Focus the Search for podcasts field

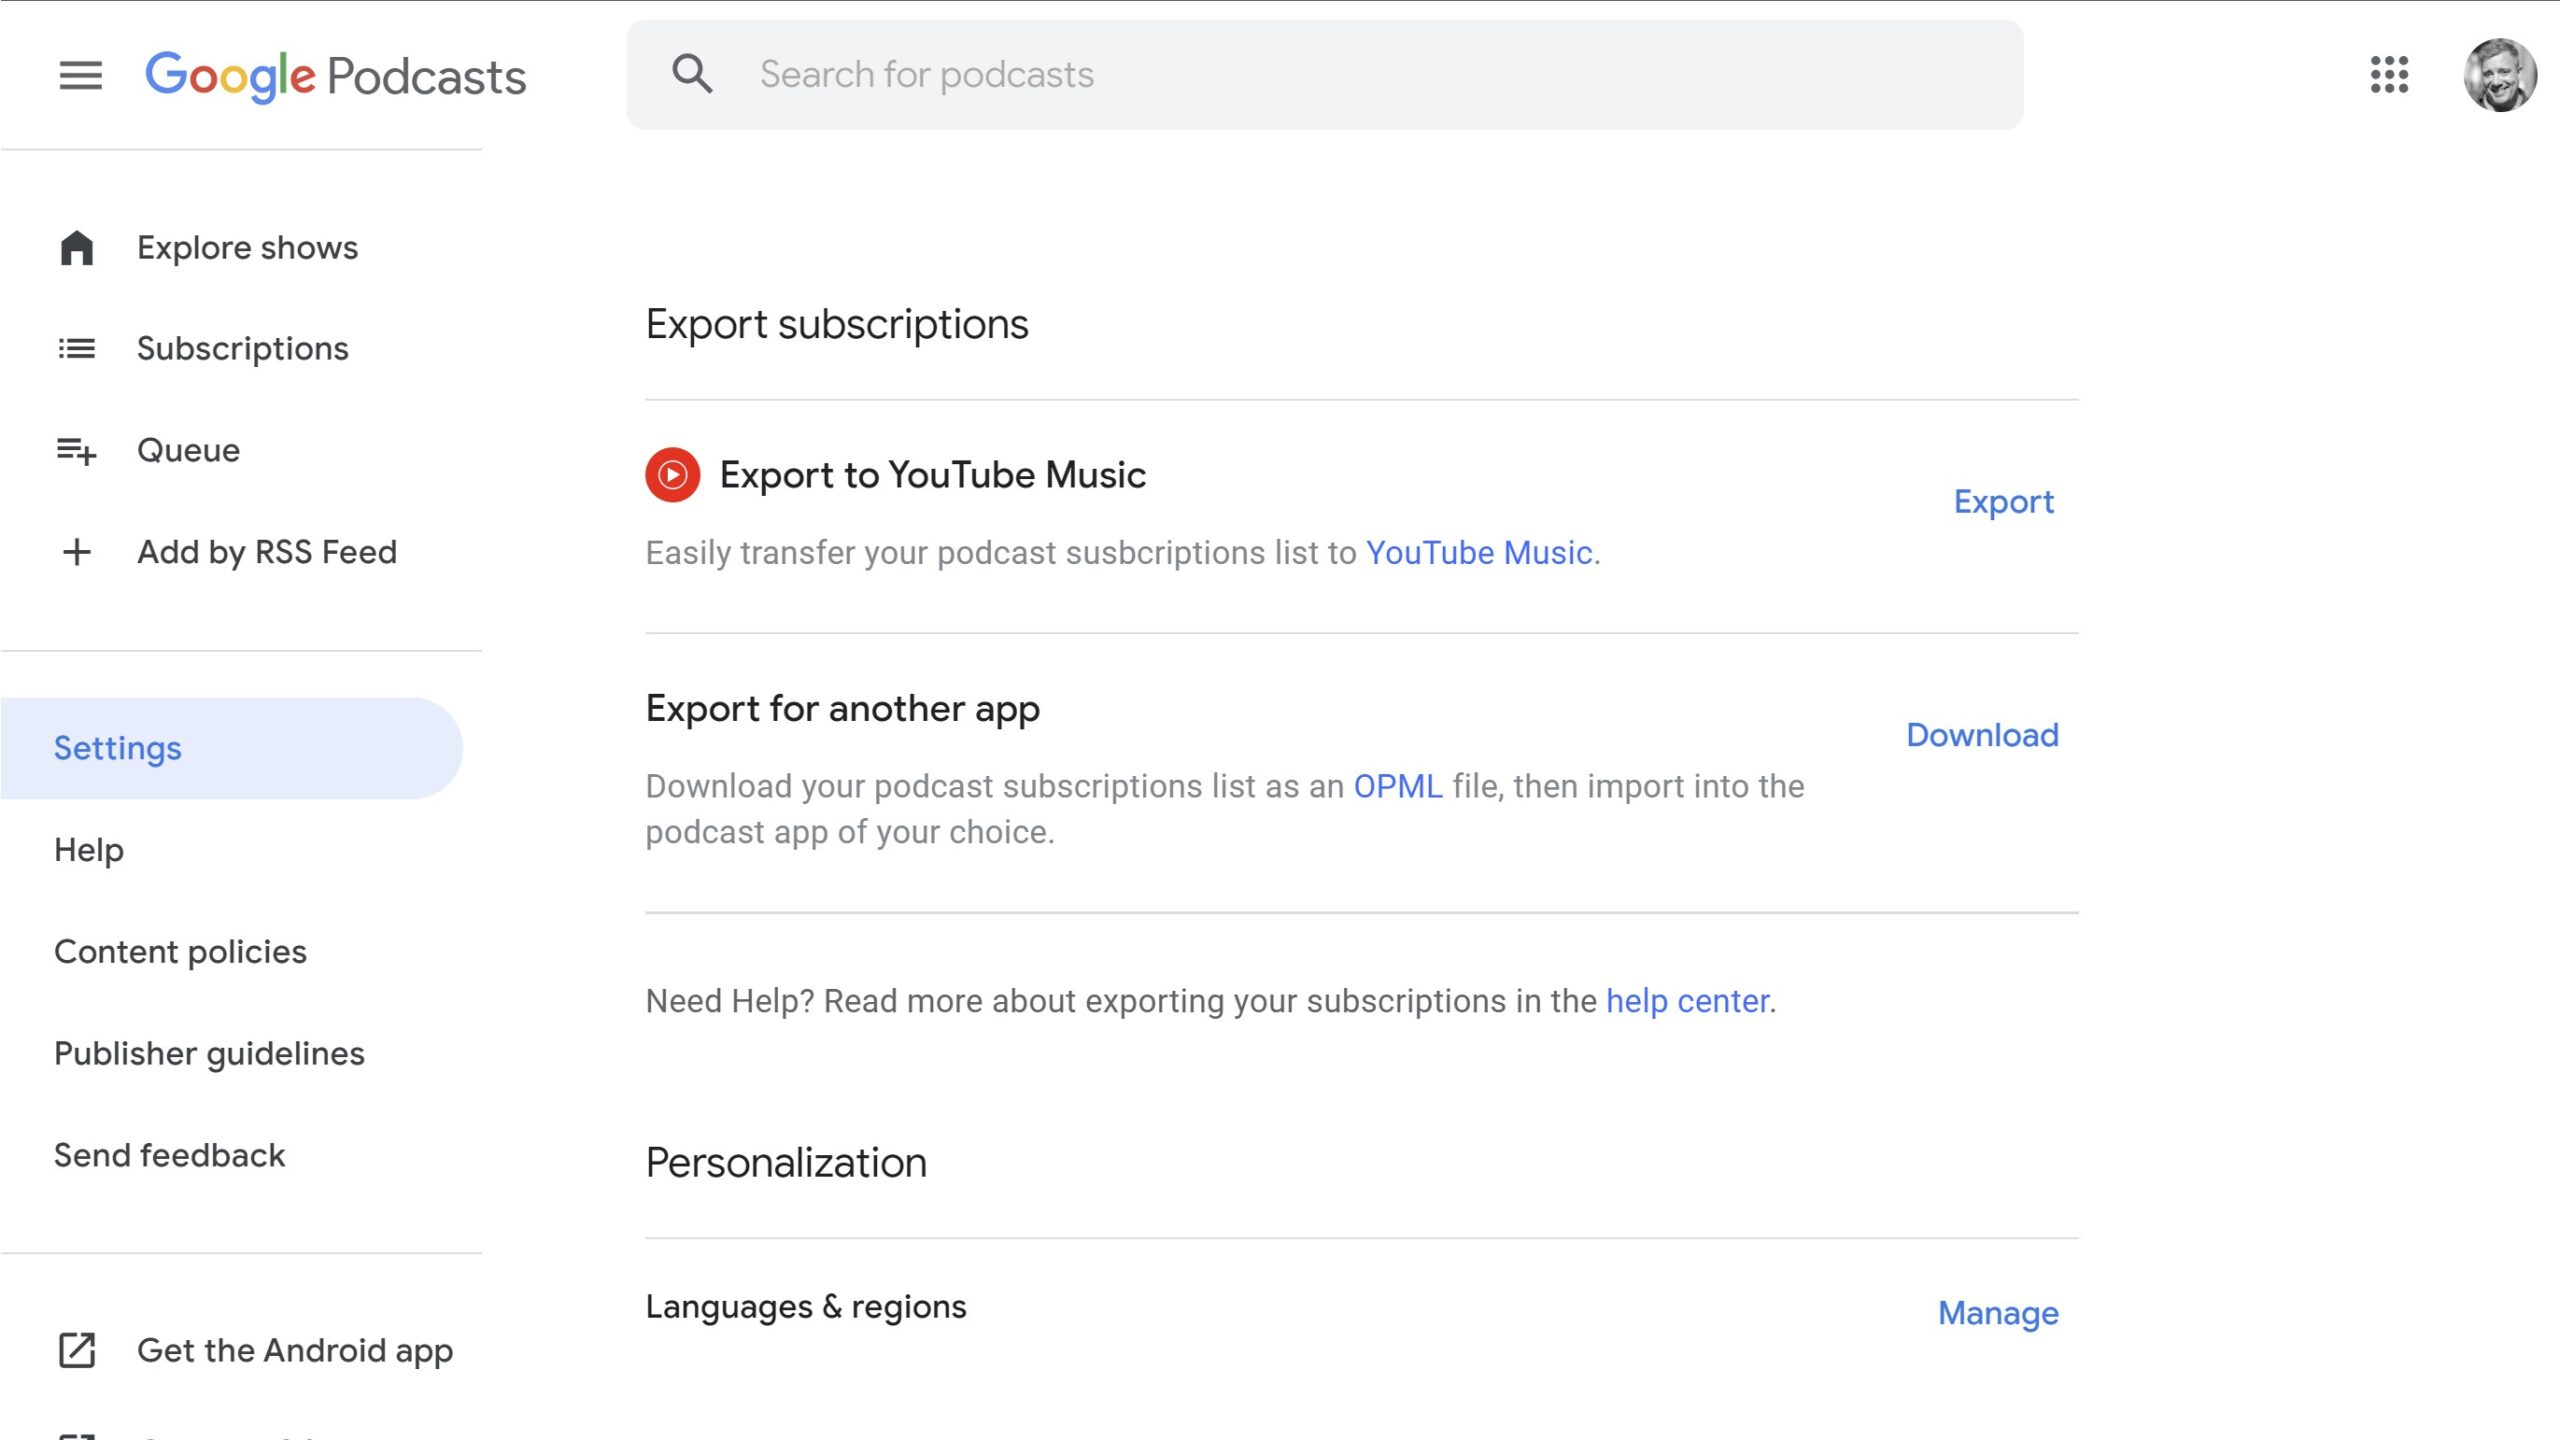click(x=1324, y=75)
